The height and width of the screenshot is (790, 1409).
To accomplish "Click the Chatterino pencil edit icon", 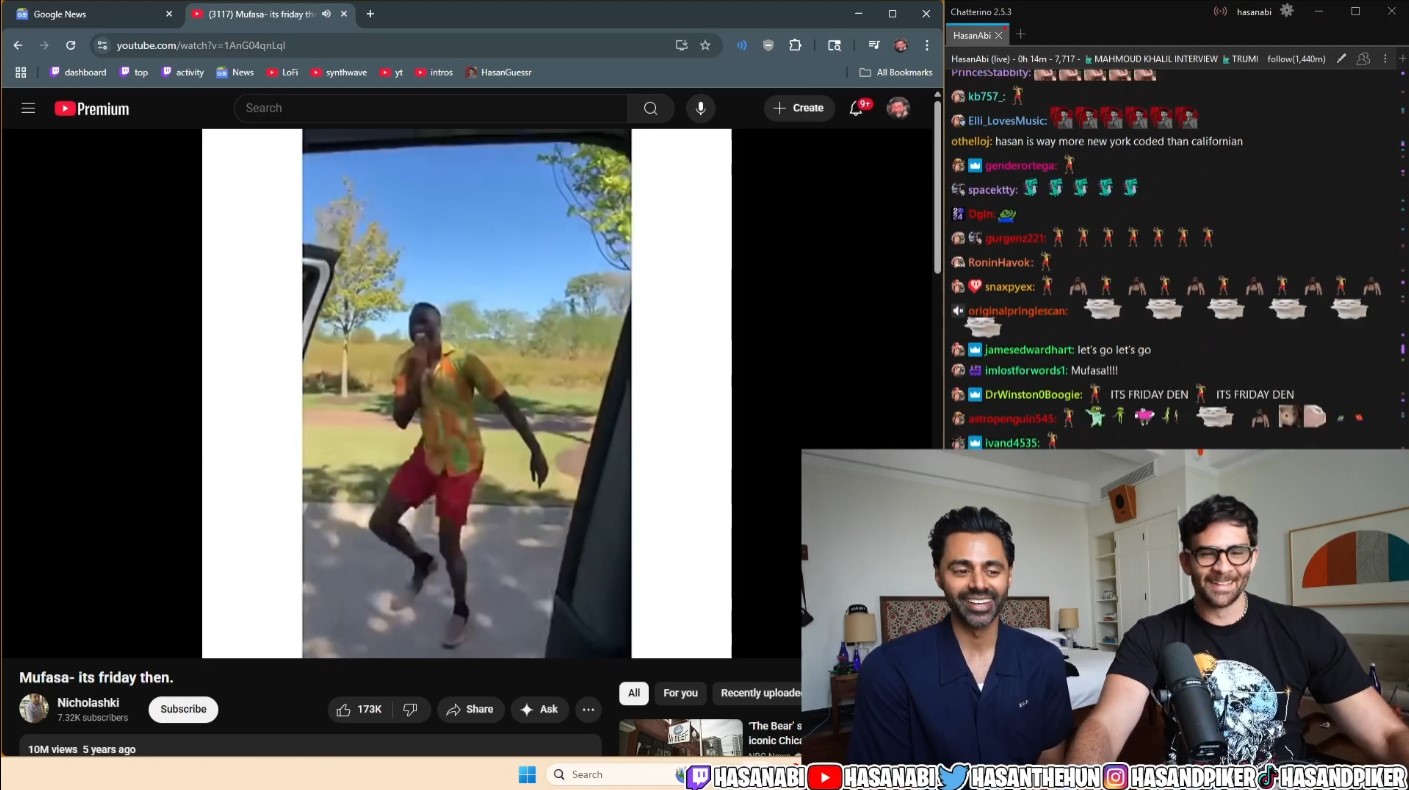I will (x=1341, y=59).
